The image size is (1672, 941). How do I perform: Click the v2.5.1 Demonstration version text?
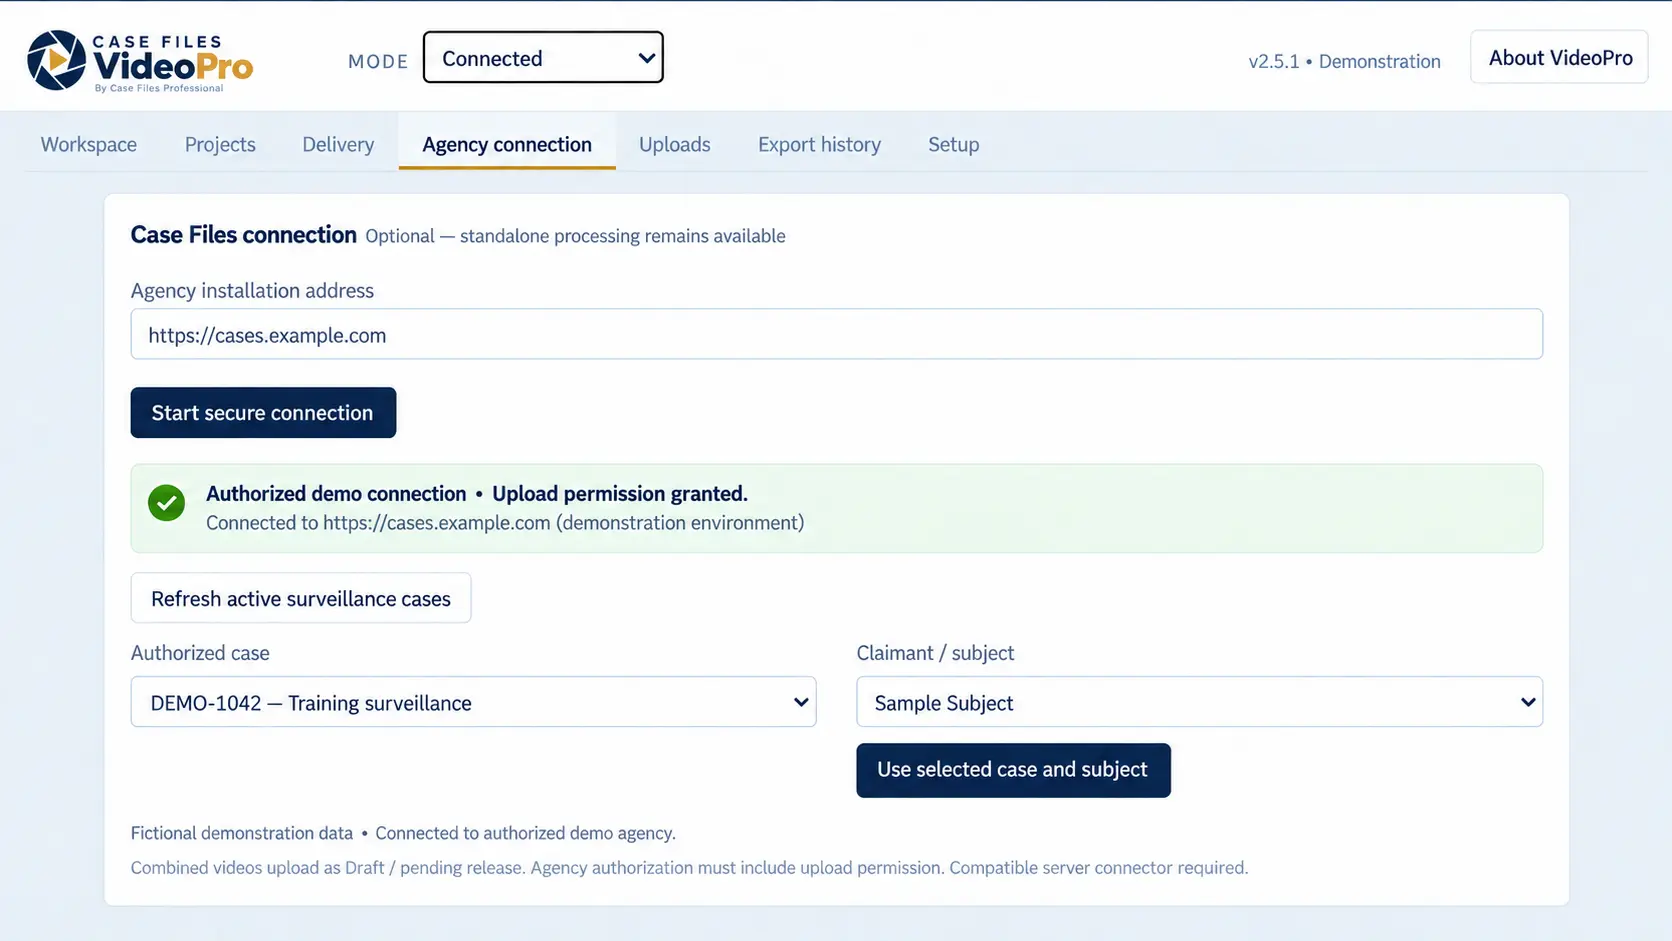(1344, 61)
